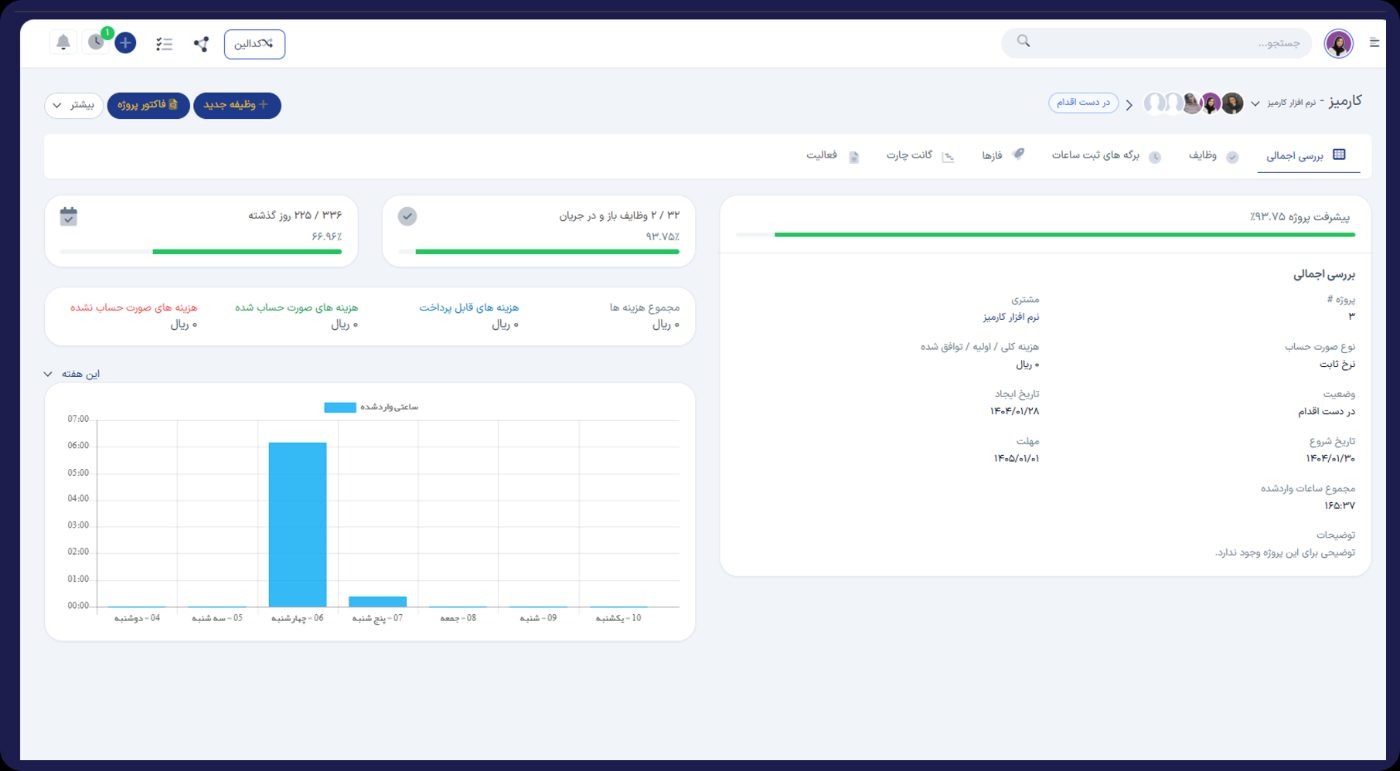Toggle the ساعتی وارد شده chart legend

pos(370,407)
